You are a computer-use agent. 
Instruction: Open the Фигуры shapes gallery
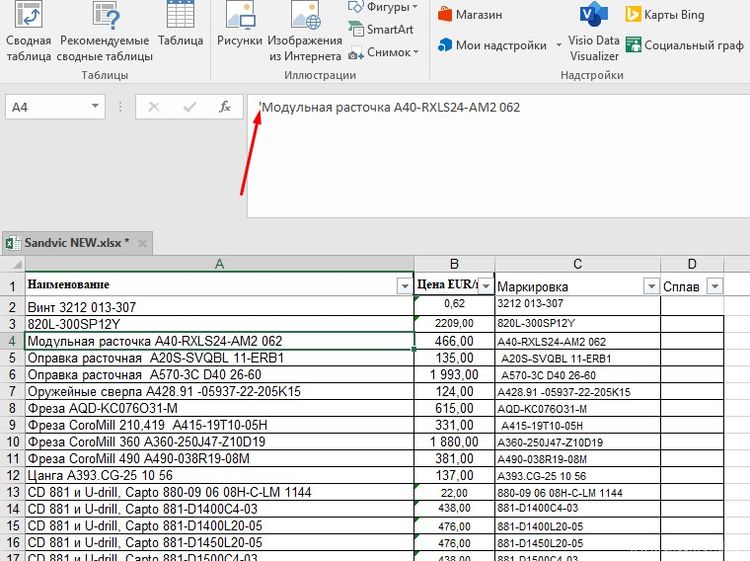[x=384, y=7]
